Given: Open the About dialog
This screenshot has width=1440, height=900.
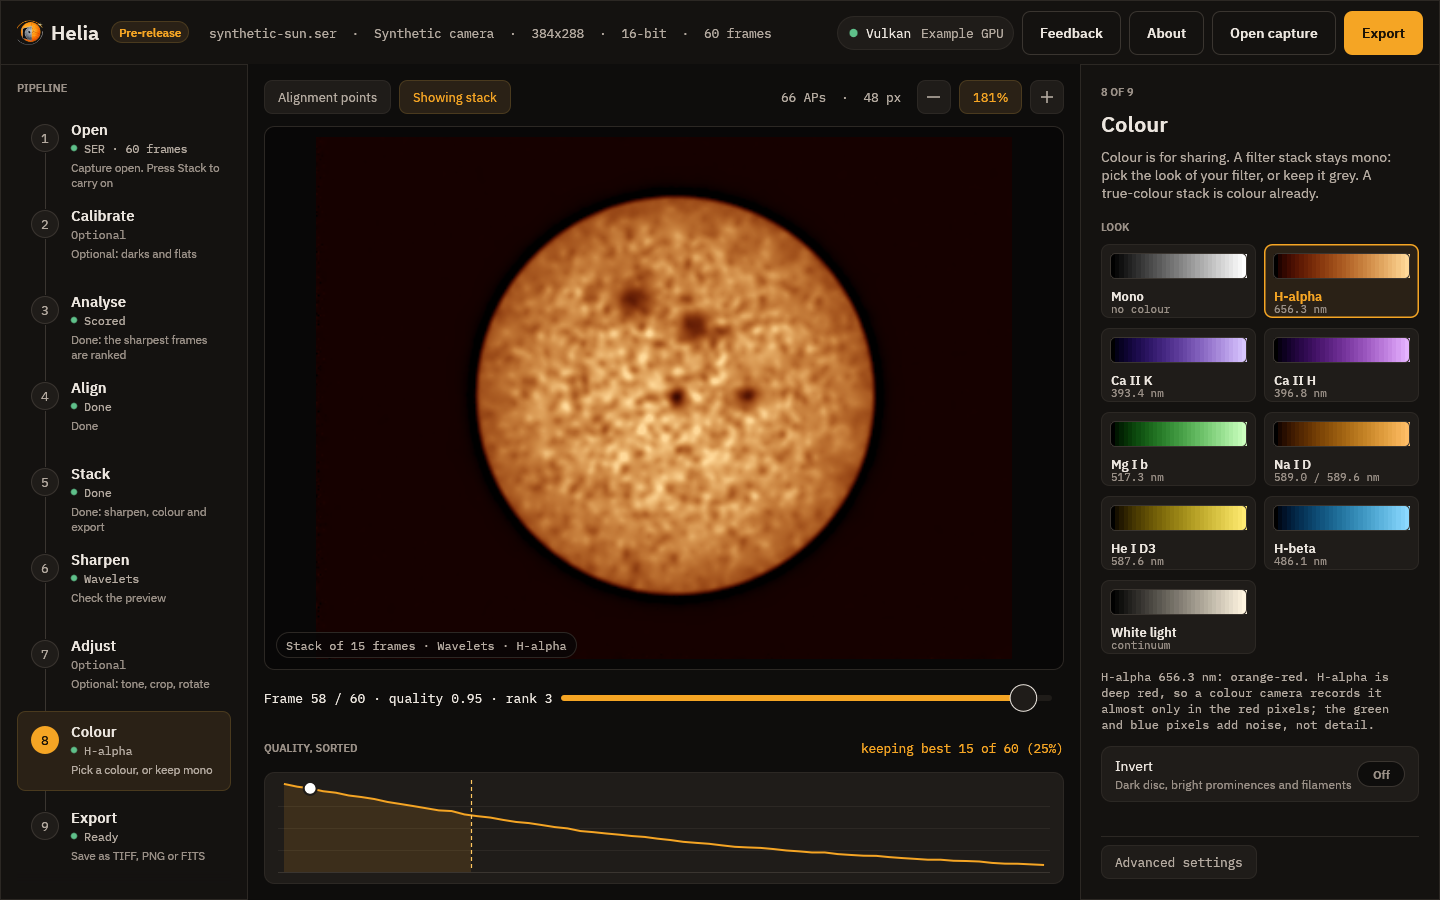Looking at the screenshot, I should point(1166,33).
